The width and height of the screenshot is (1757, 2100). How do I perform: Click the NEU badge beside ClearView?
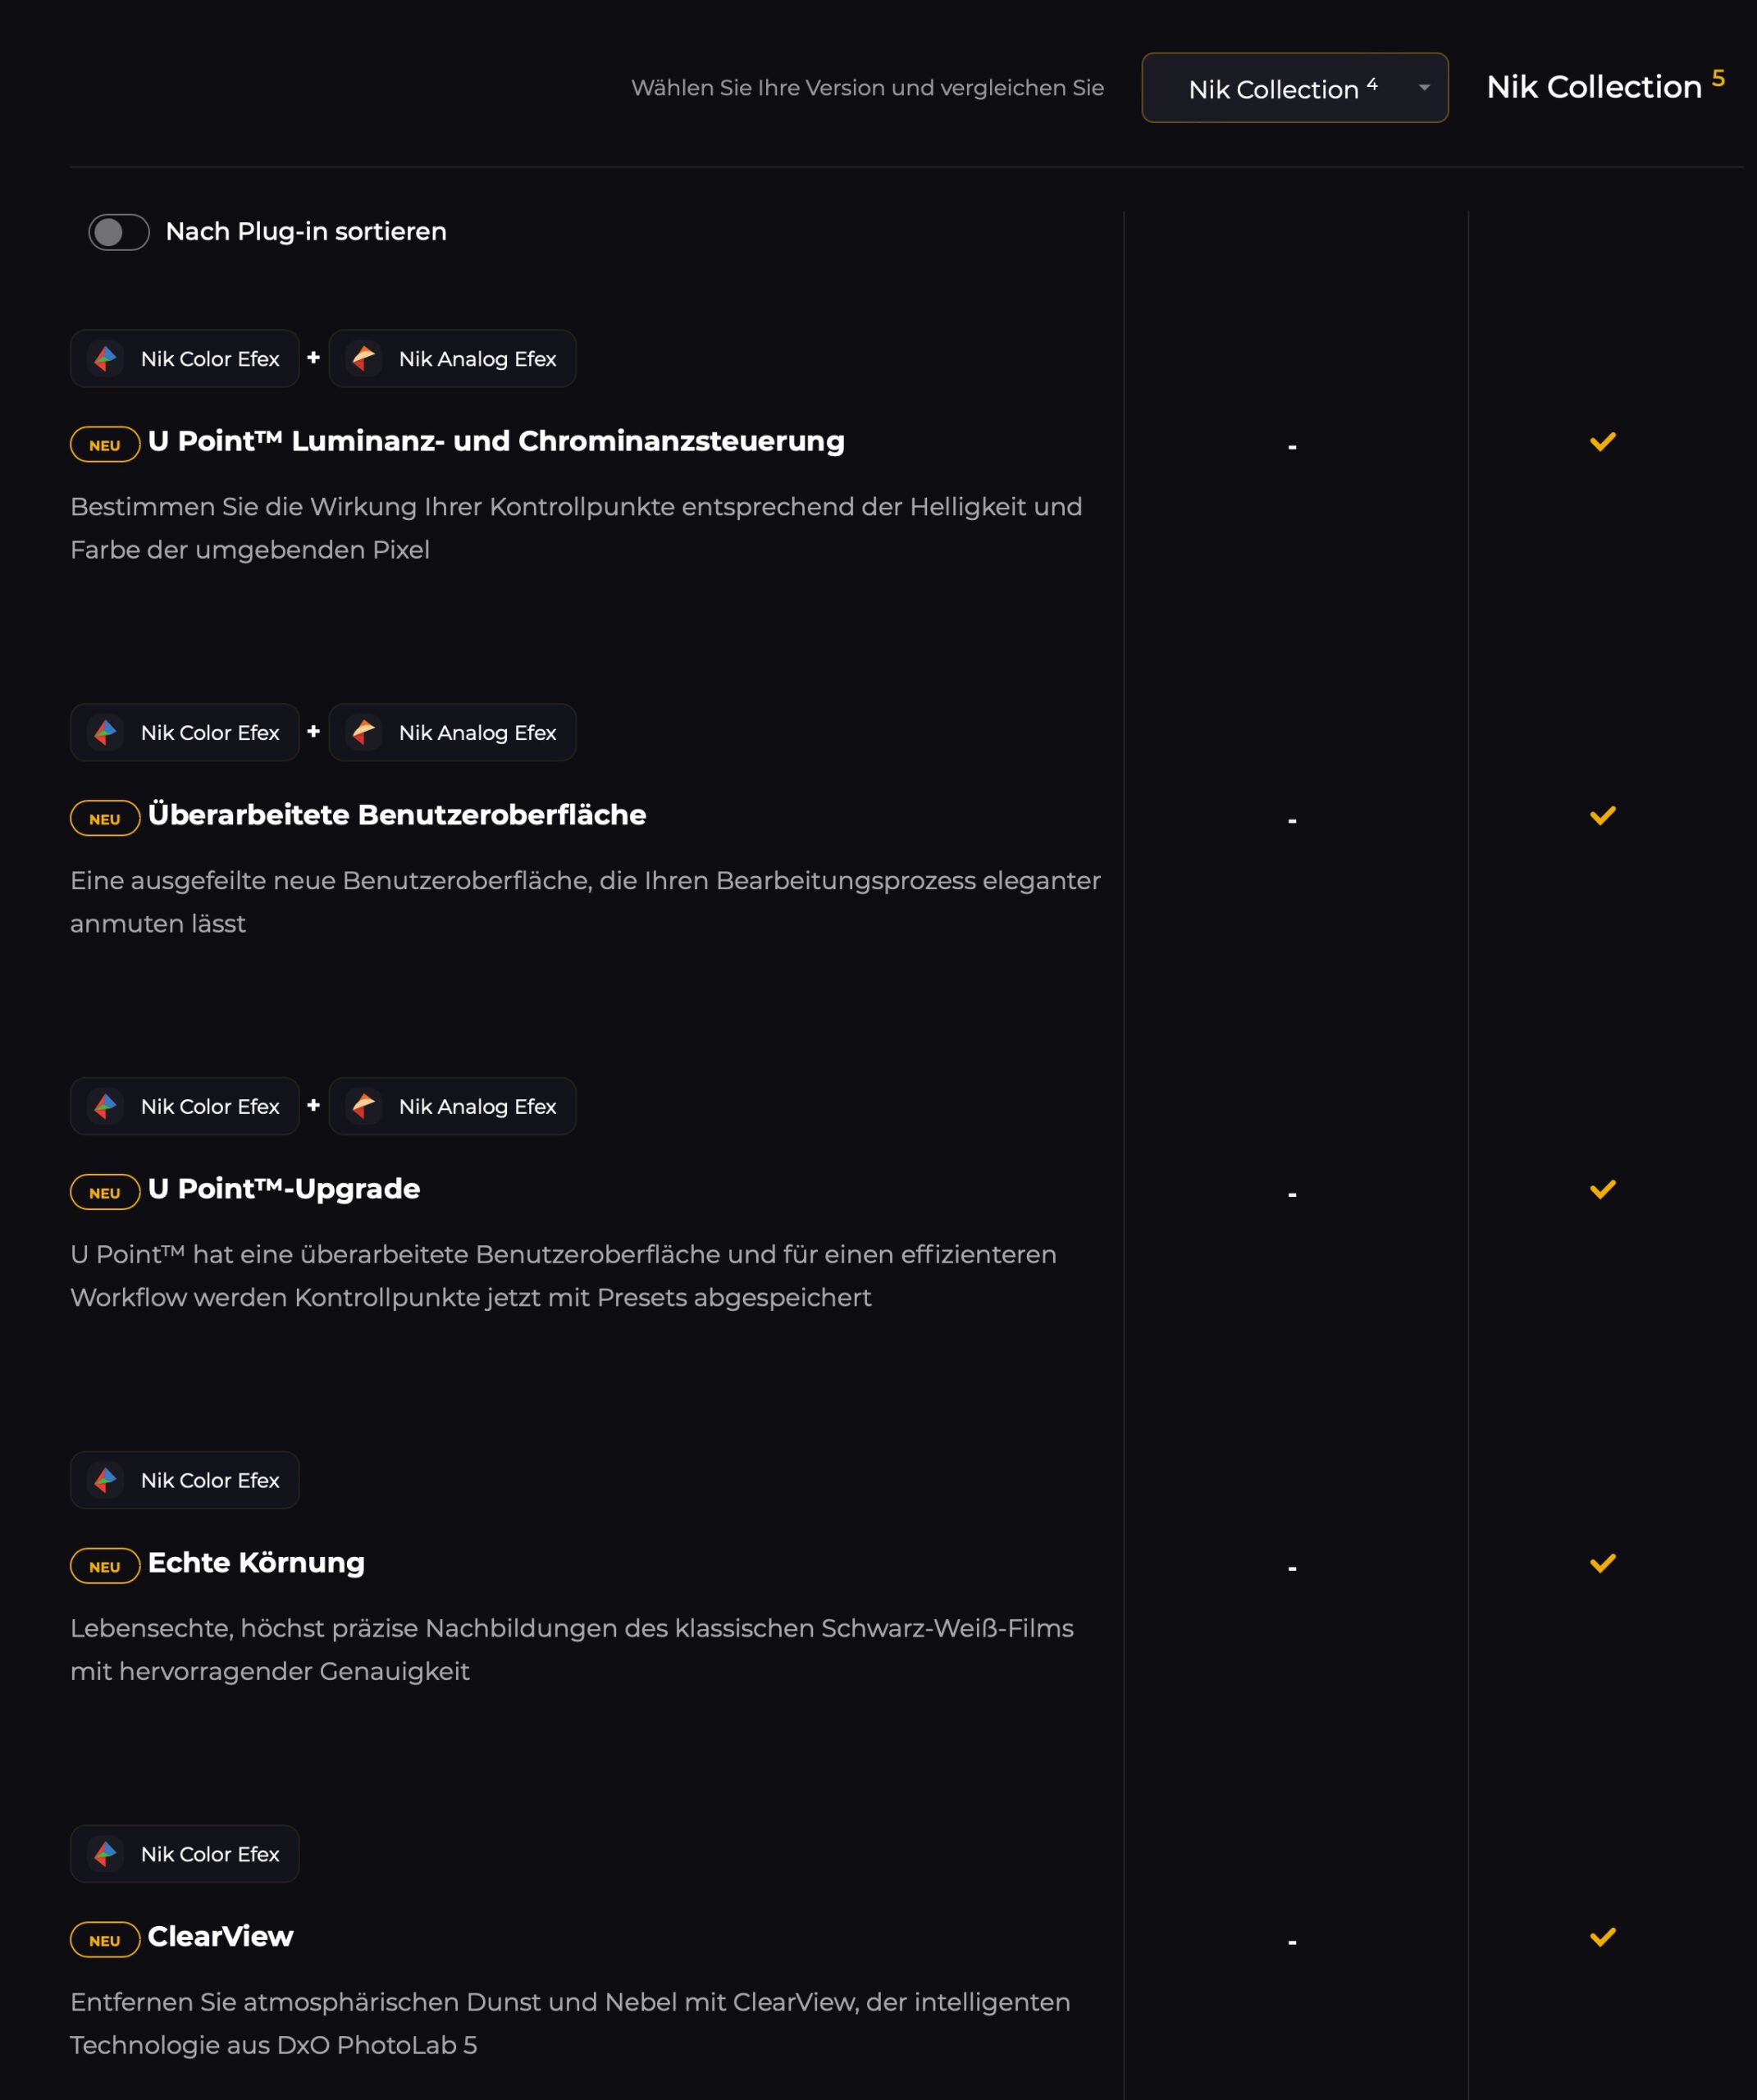point(105,1940)
